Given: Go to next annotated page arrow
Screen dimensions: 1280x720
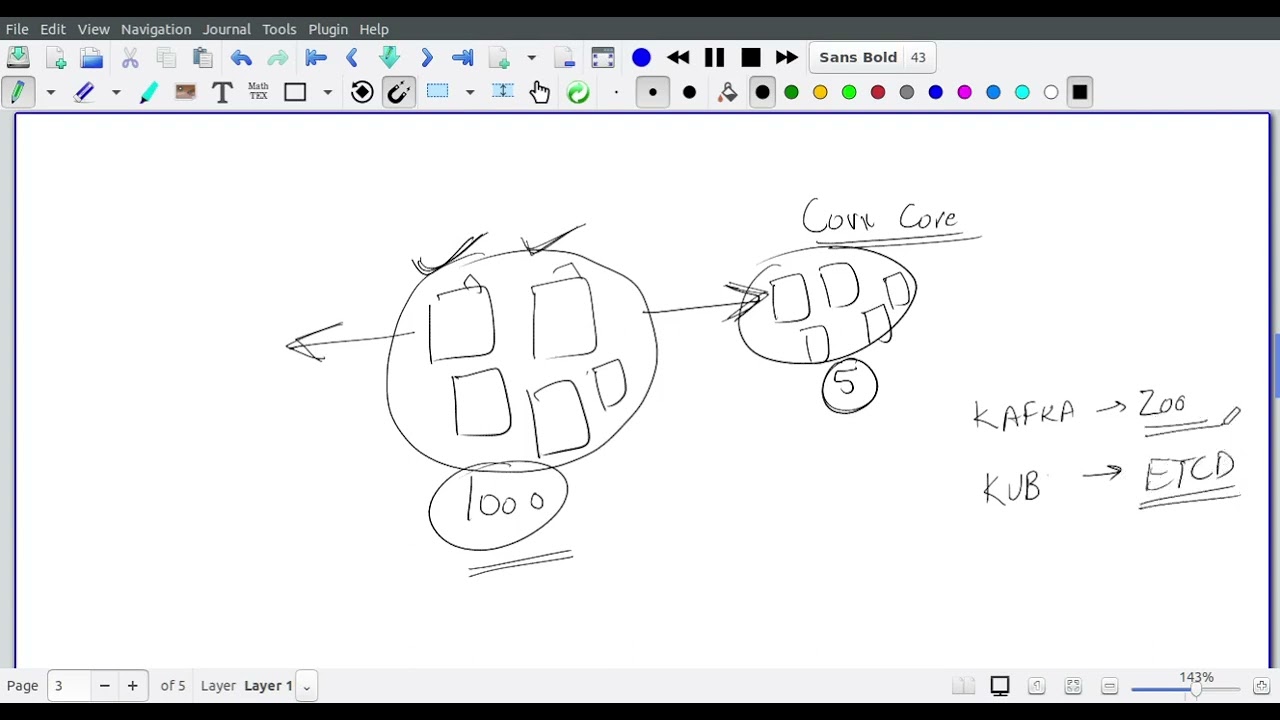Looking at the screenshot, I should (390, 57).
